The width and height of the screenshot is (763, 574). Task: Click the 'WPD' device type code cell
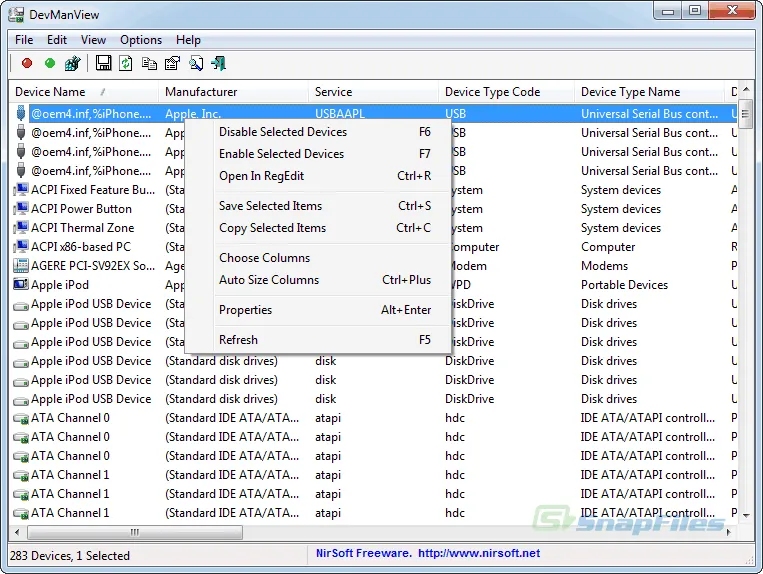click(x=459, y=285)
